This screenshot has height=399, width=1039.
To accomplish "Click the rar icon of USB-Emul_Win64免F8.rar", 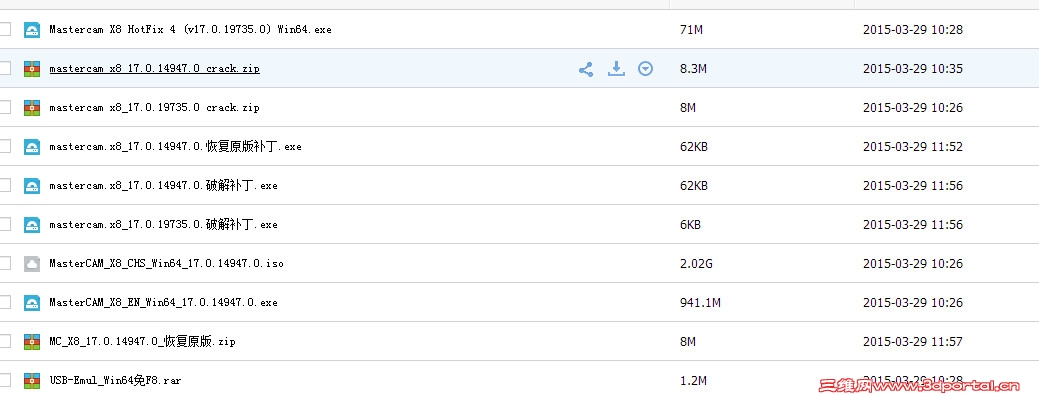I will 32,380.
